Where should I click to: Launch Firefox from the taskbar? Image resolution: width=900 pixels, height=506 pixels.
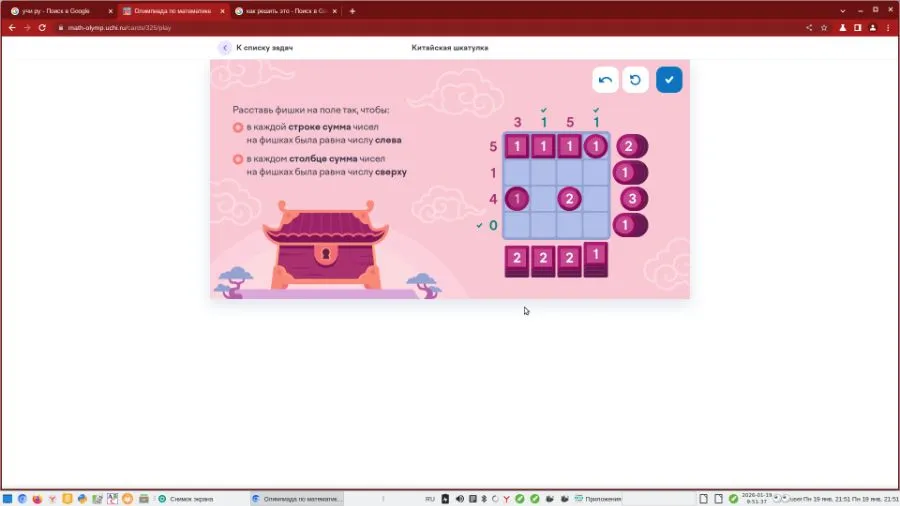point(37,499)
